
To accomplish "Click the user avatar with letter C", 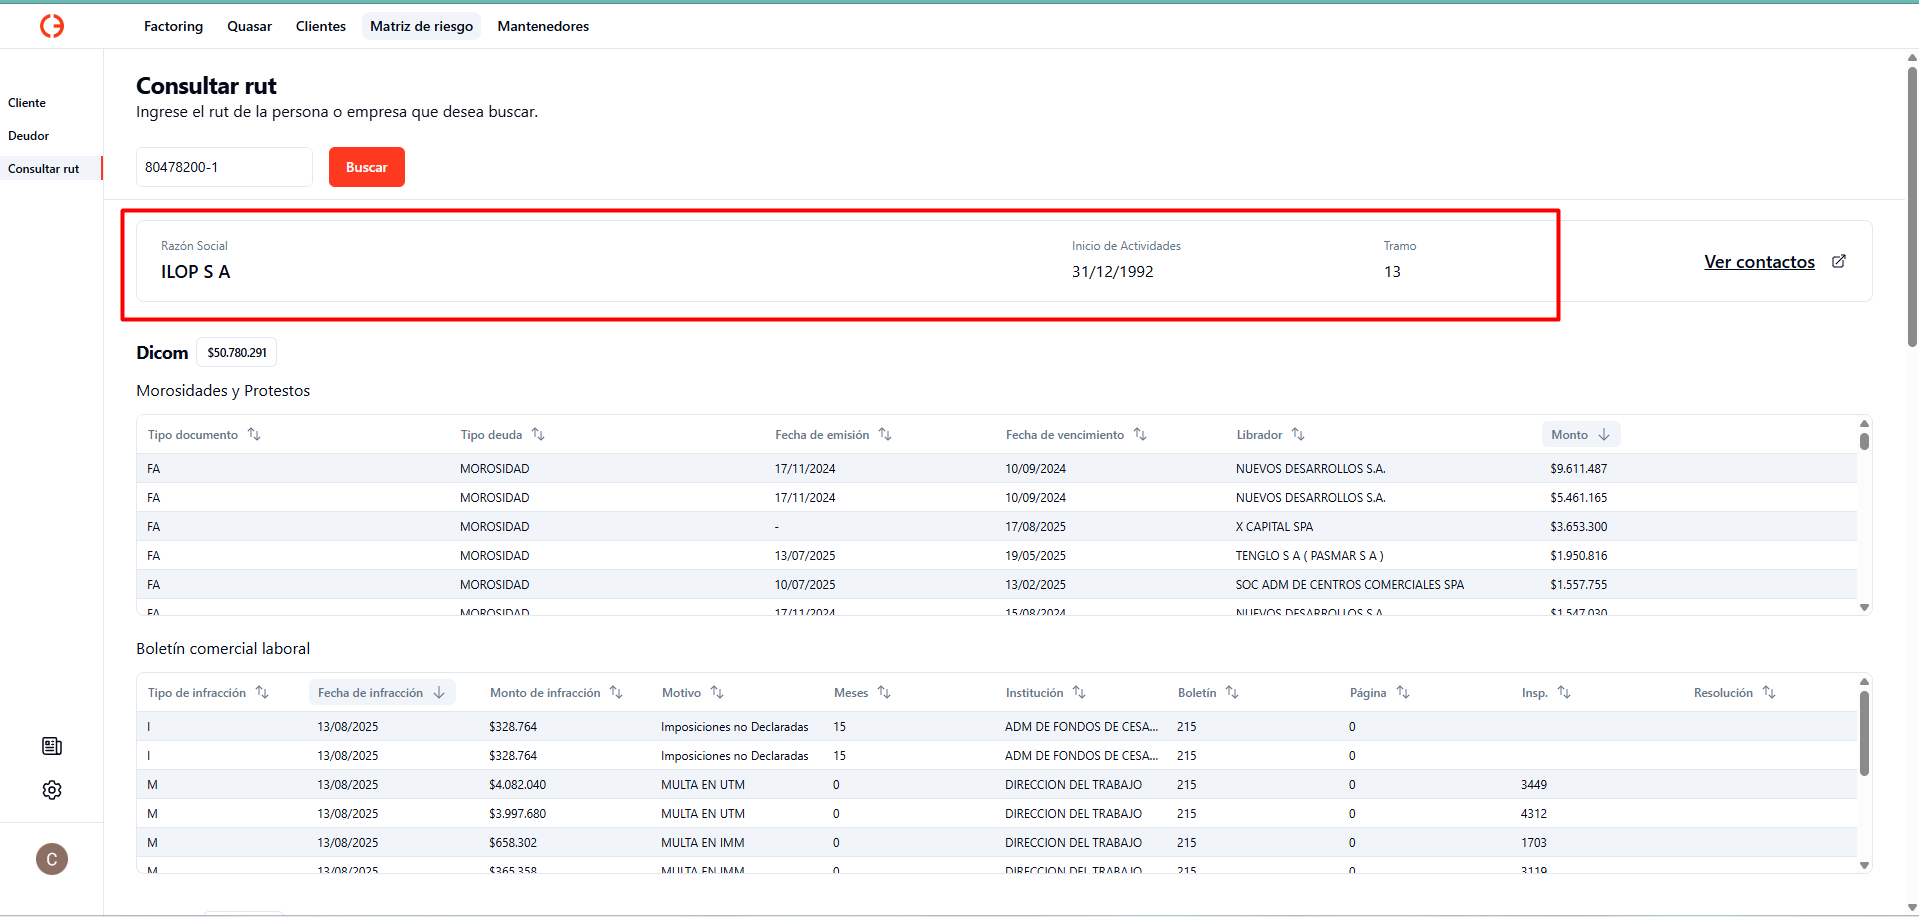I will (x=52, y=859).
